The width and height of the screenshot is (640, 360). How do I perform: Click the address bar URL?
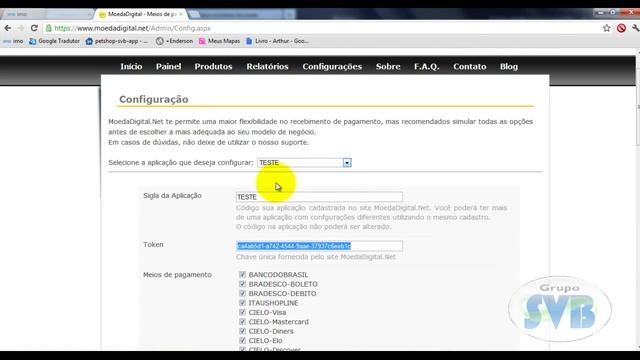[x=133, y=28]
